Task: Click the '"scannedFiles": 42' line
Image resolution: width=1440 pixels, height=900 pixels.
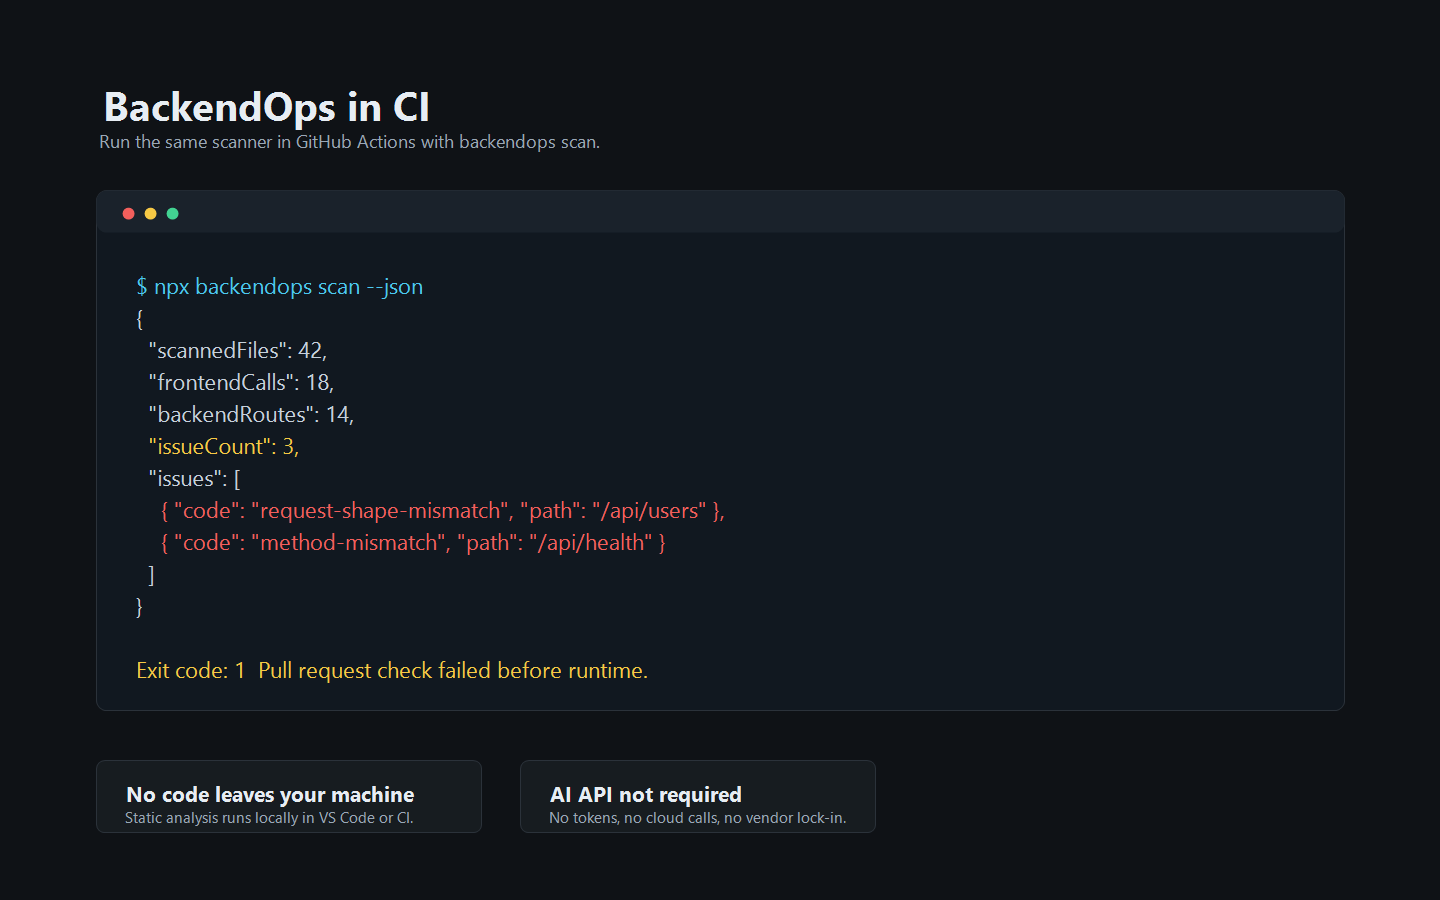Action: [x=238, y=351]
